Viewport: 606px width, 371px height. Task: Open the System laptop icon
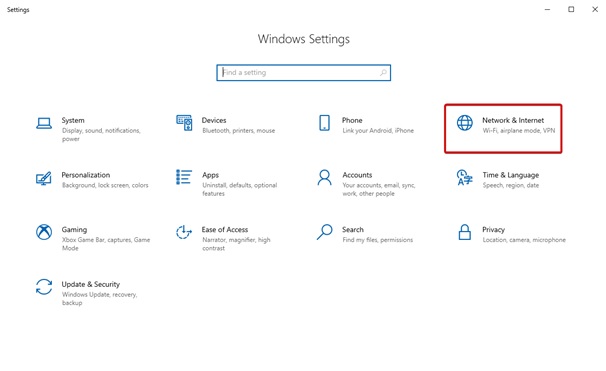44,123
